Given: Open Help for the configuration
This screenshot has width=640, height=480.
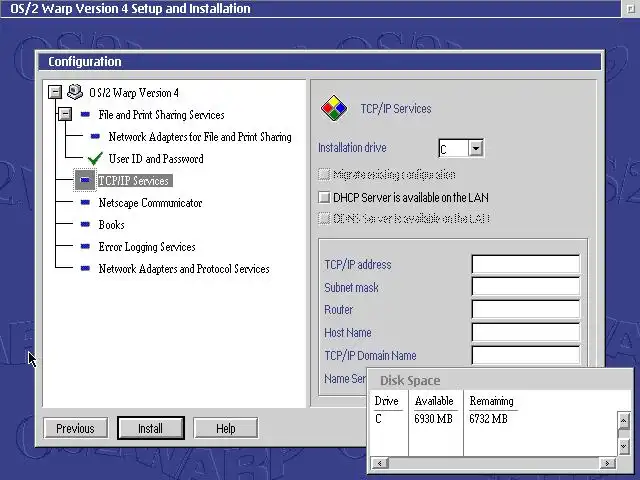Looking at the screenshot, I should [x=226, y=428].
